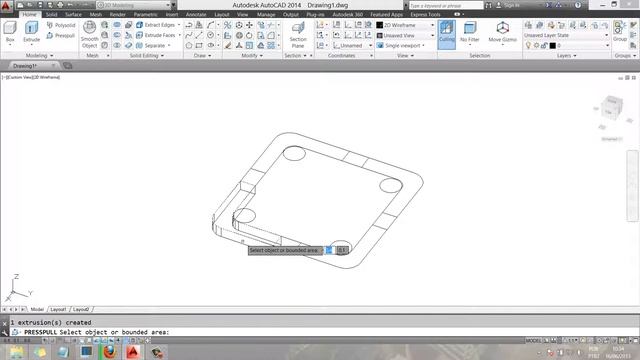Click the Erase tool in Modify panel
This screenshot has width=640, height=360.
pyautogui.click(x=228, y=45)
